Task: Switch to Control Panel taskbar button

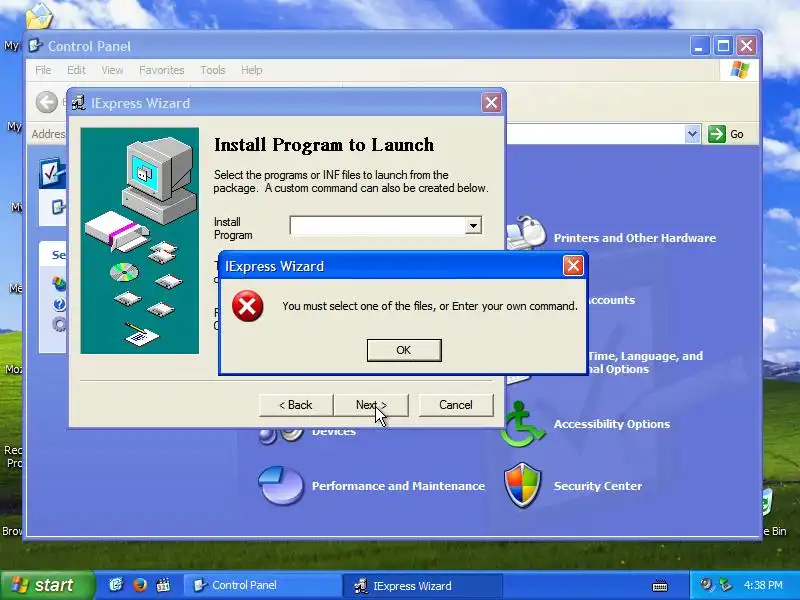Action: point(261,585)
